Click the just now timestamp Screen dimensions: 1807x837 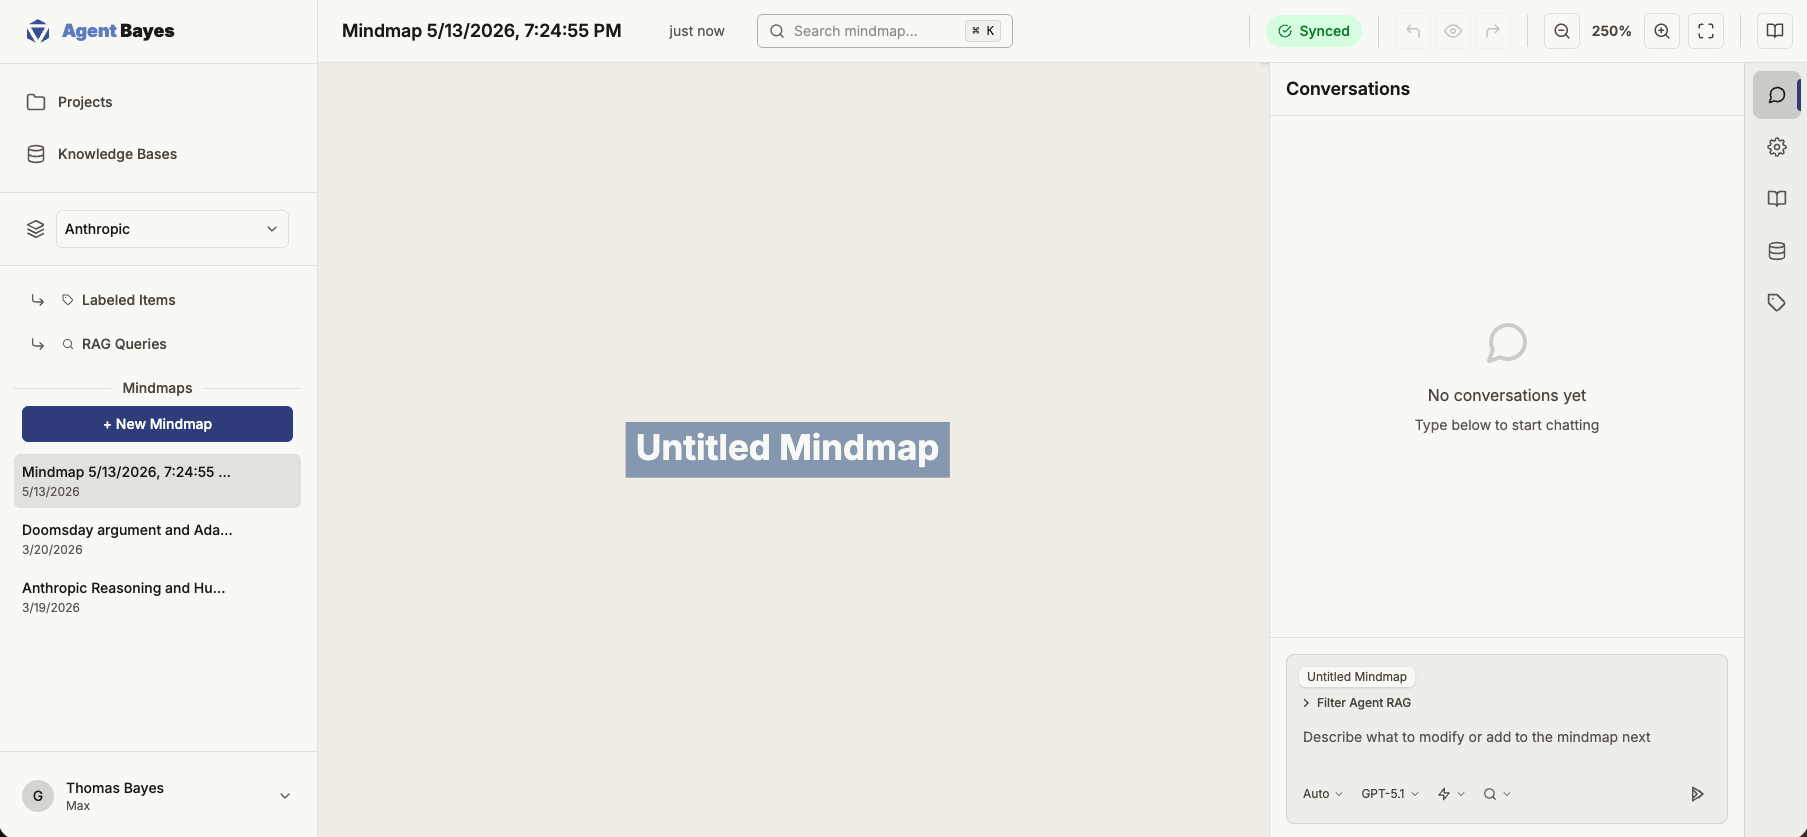point(697,31)
